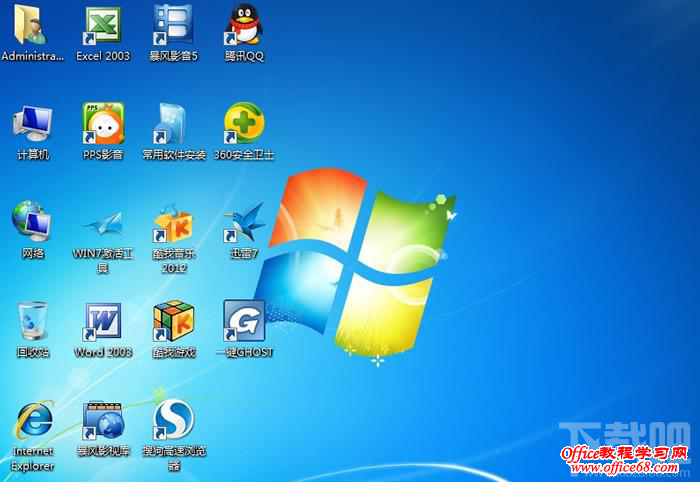Image resolution: width=700 pixels, height=482 pixels.
Task: Click the Word 2003 shortcut
Action: tap(103, 321)
